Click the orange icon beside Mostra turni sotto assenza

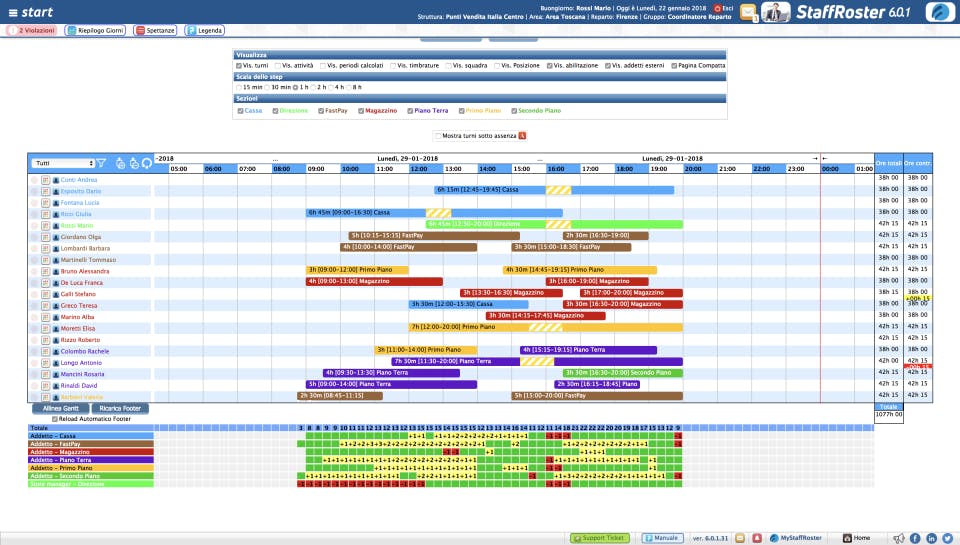click(522, 136)
